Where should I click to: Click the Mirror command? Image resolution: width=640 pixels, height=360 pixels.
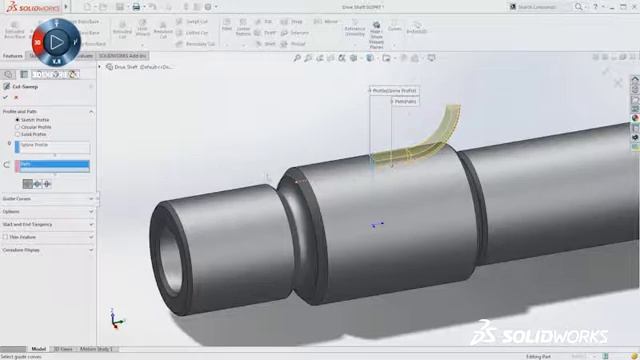point(326,22)
